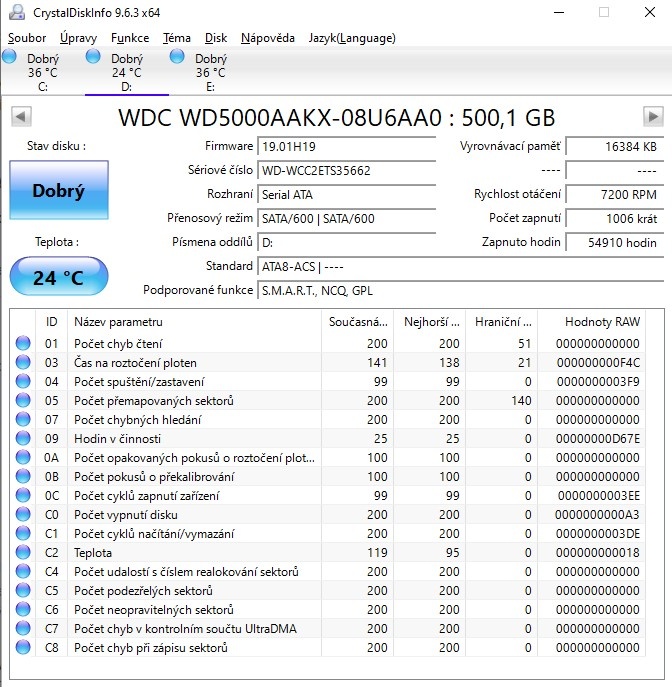
Task: Click status orb of row 09
Action: pos(23,438)
